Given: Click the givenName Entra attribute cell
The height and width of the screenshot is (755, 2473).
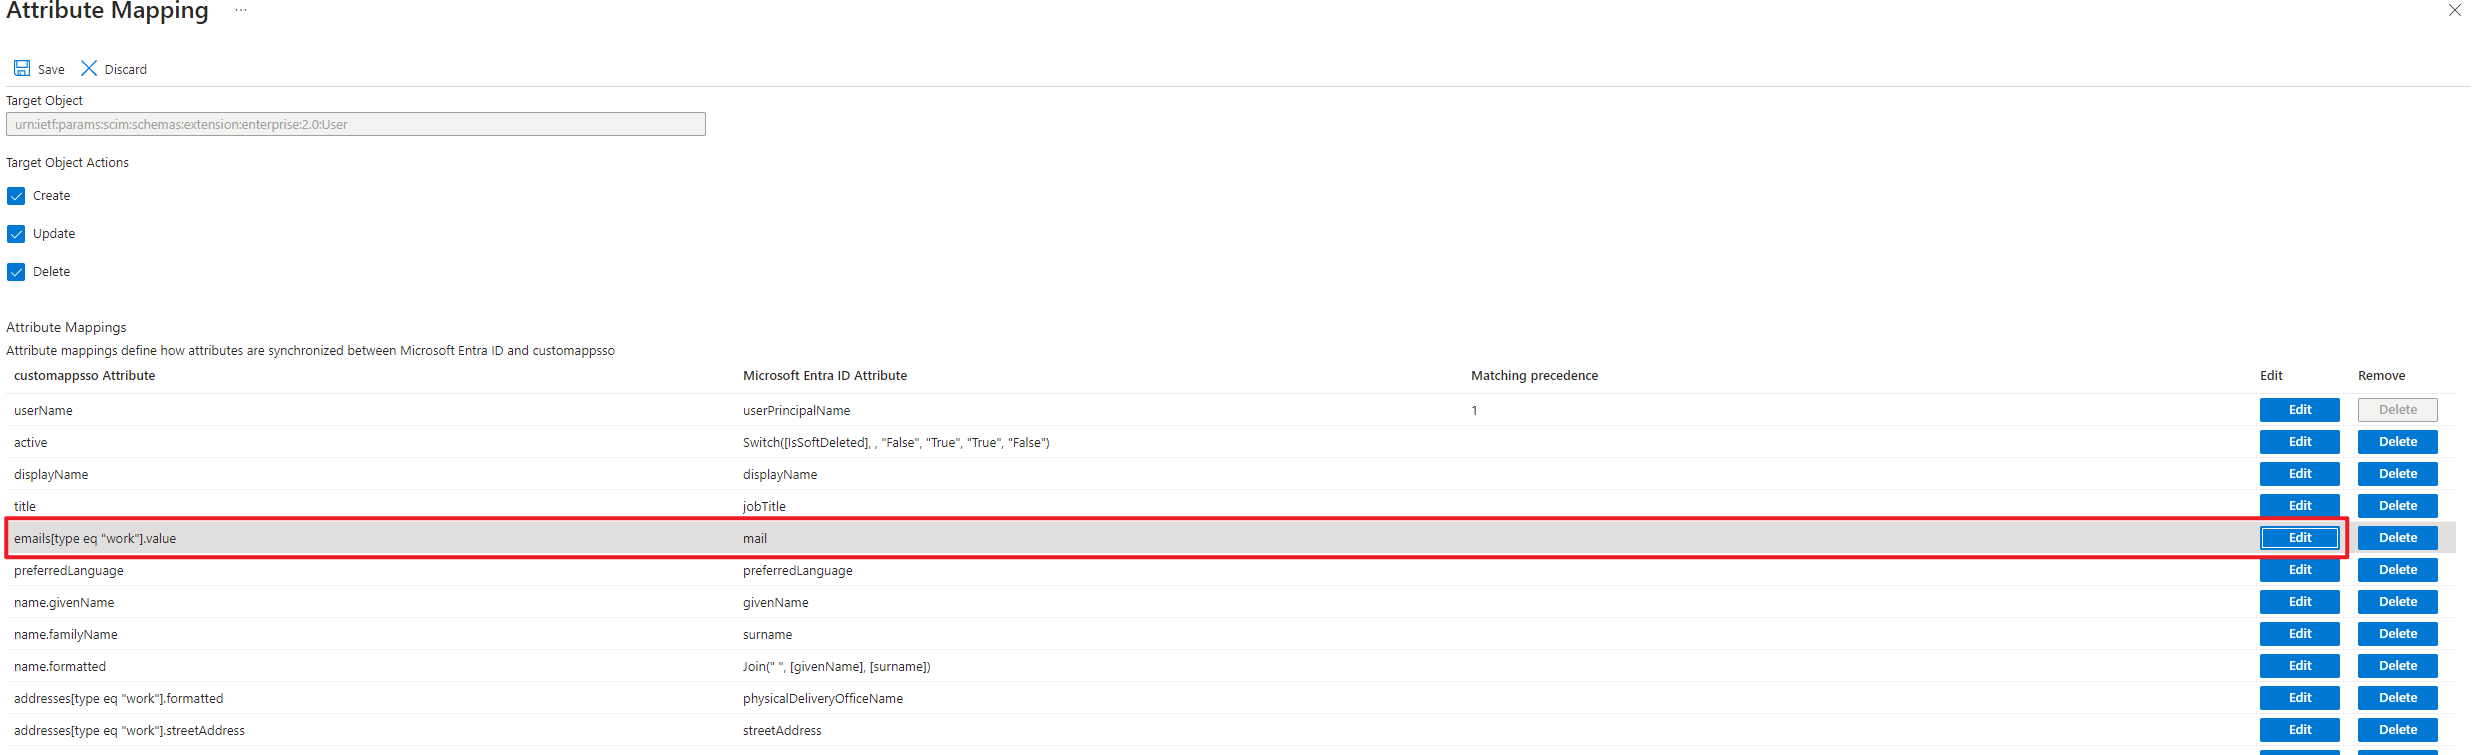Looking at the screenshot, I should coord(776,603).
